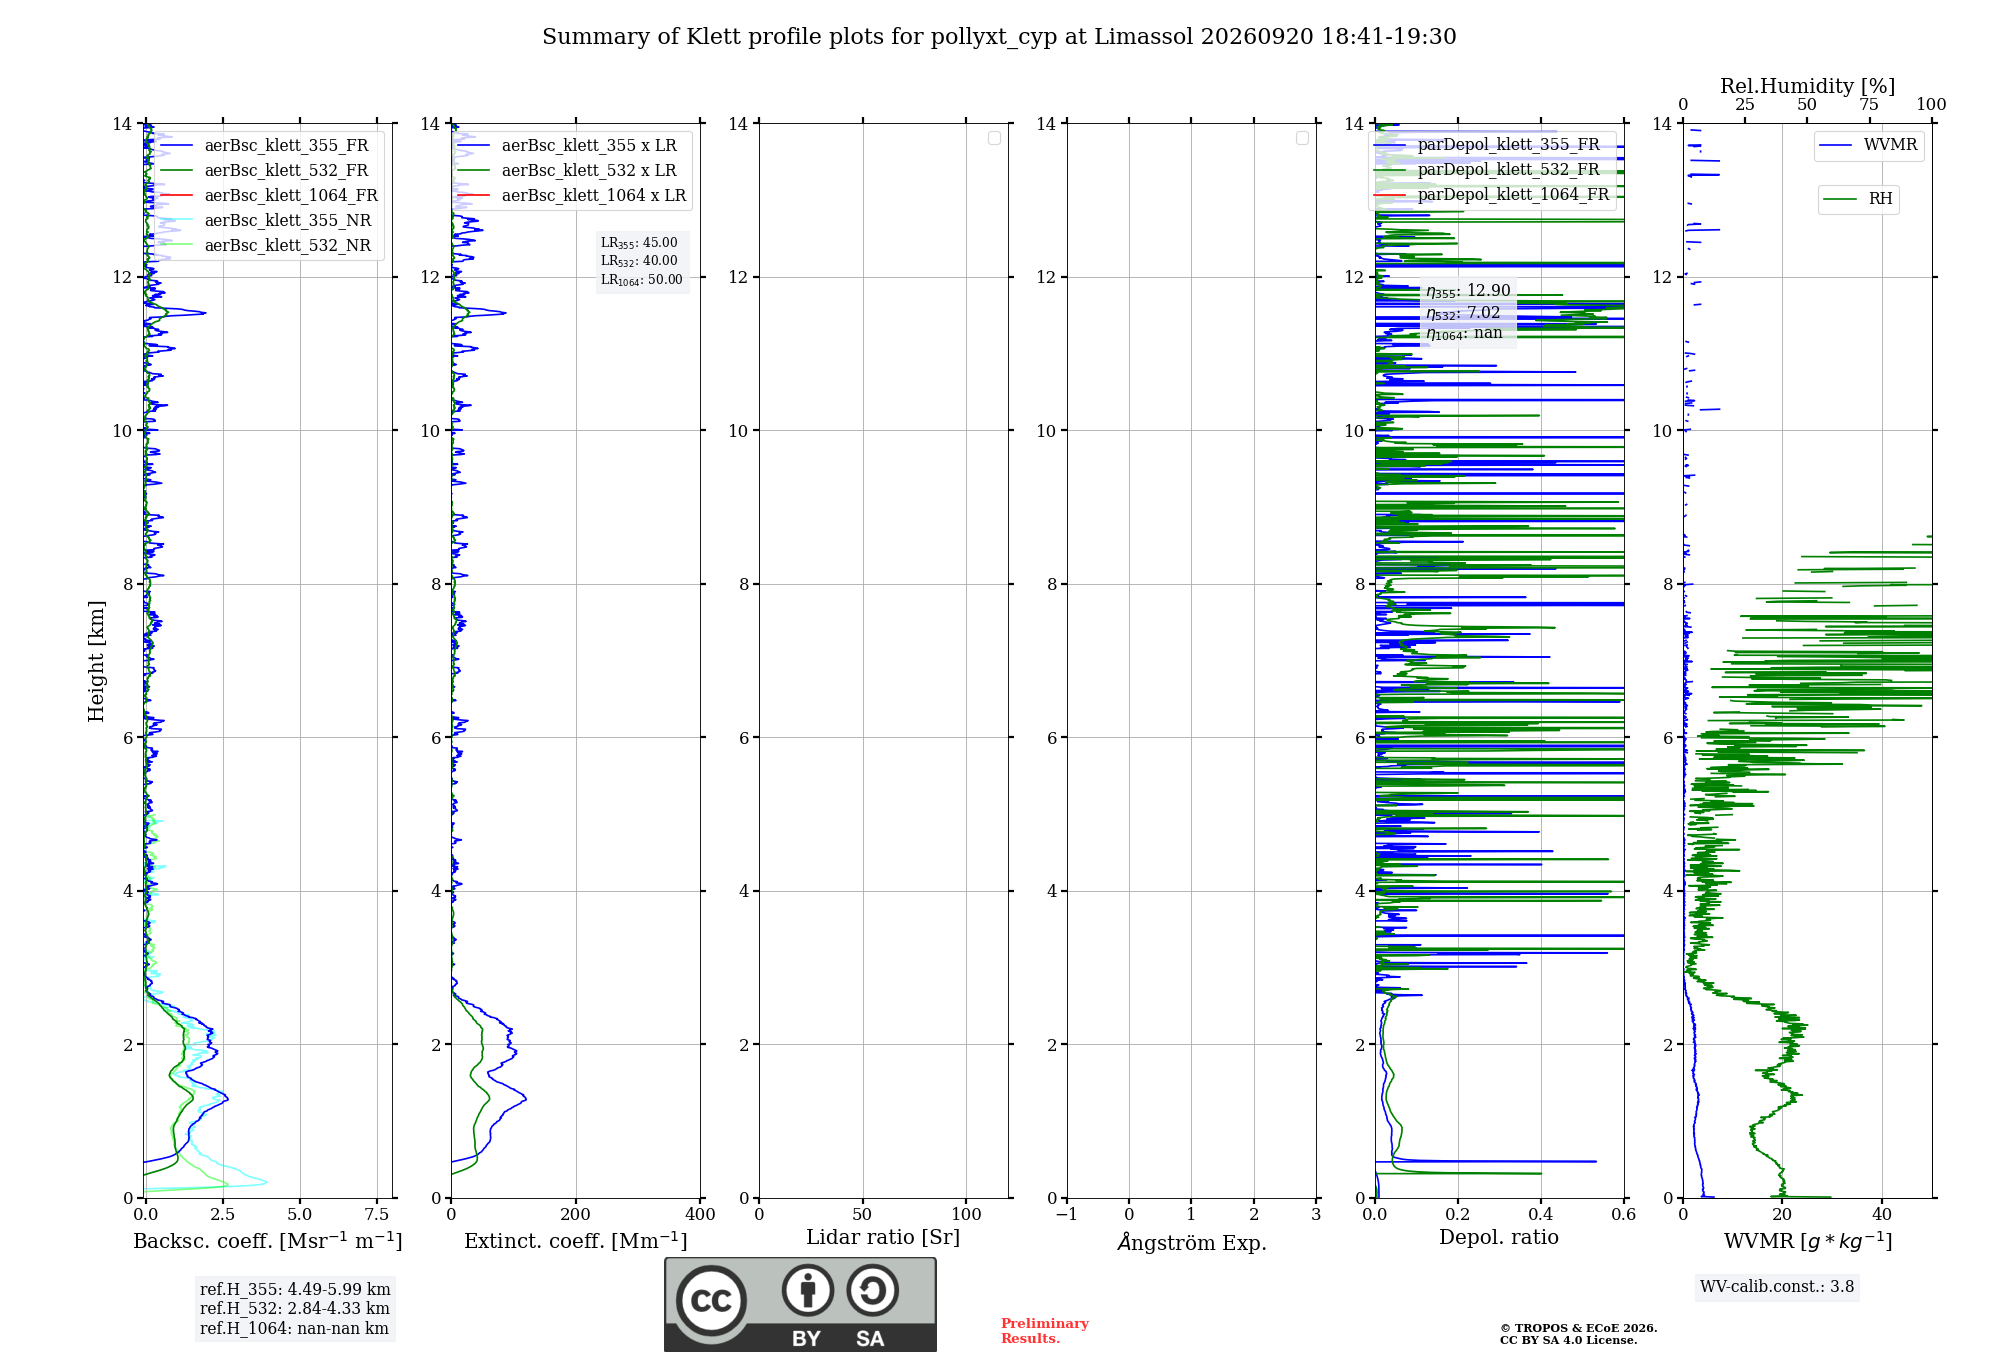This screenshot has height=1360, width=2000.
Task: Click the TROPOS & ECoE 2026 copyright text
Action: click(1578, 1328)
